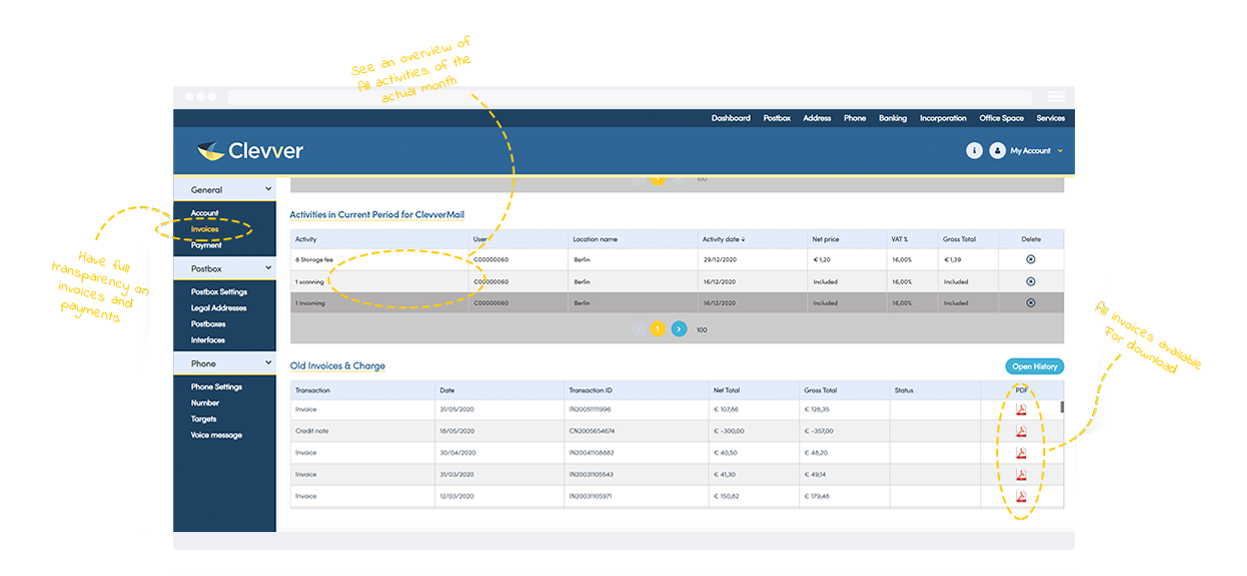Open Payment in the sidebar

point(206,245)
